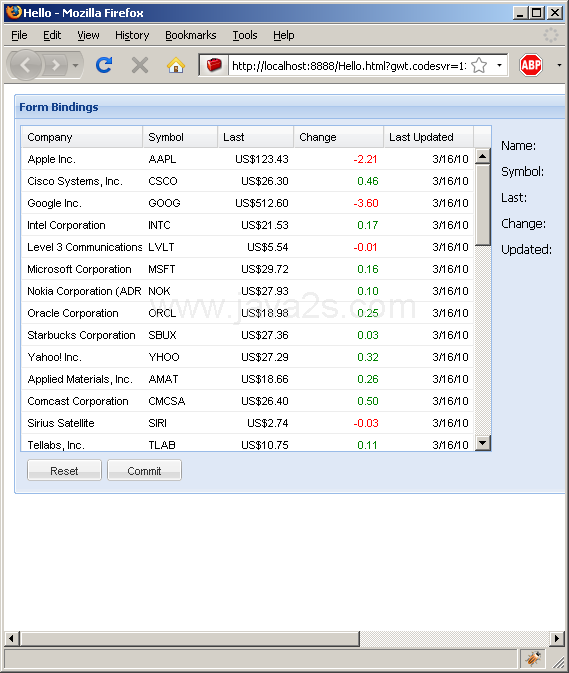This screenshot has height=673, width=569.
Task: Open the Edit menu
Action: [x=52, y=35]
